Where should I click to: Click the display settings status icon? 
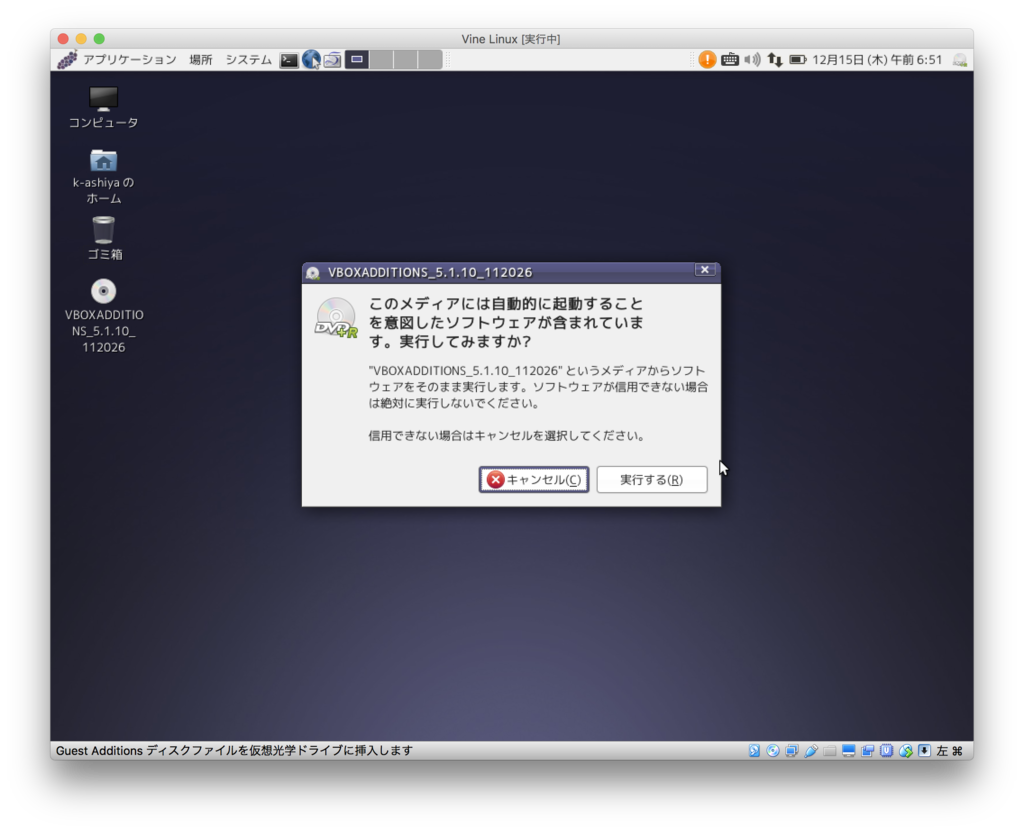(848, 750)
